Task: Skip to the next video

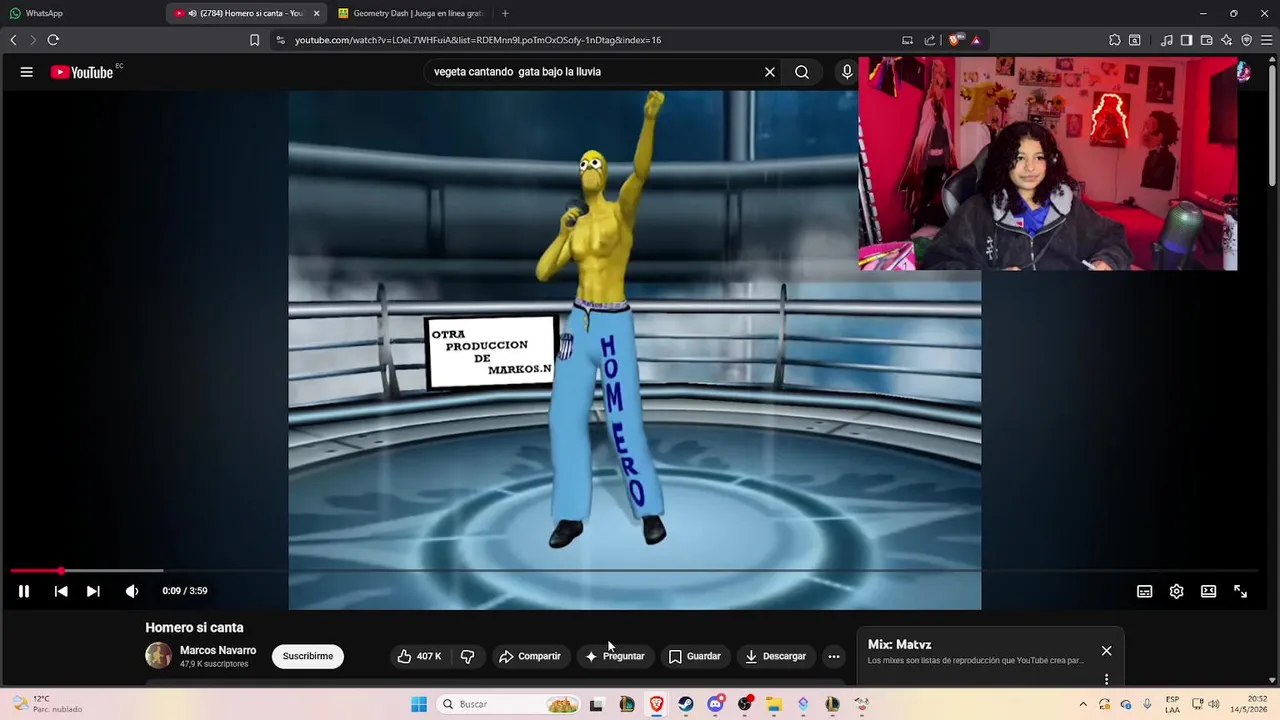Action: point(93,591)
